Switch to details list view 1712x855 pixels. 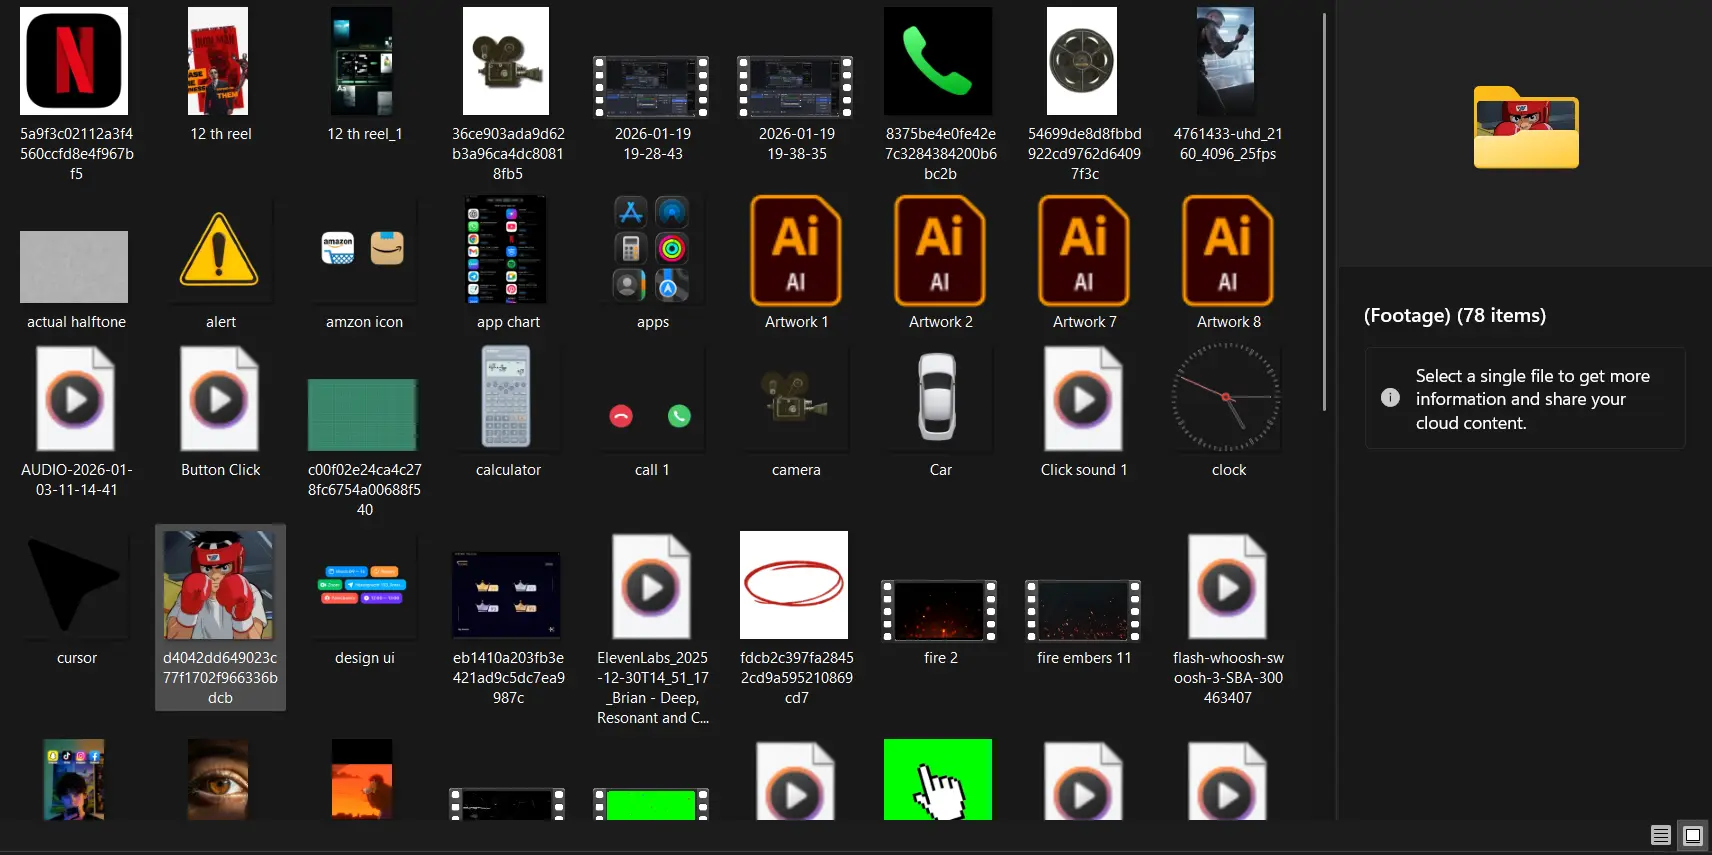click(1661, 835)
